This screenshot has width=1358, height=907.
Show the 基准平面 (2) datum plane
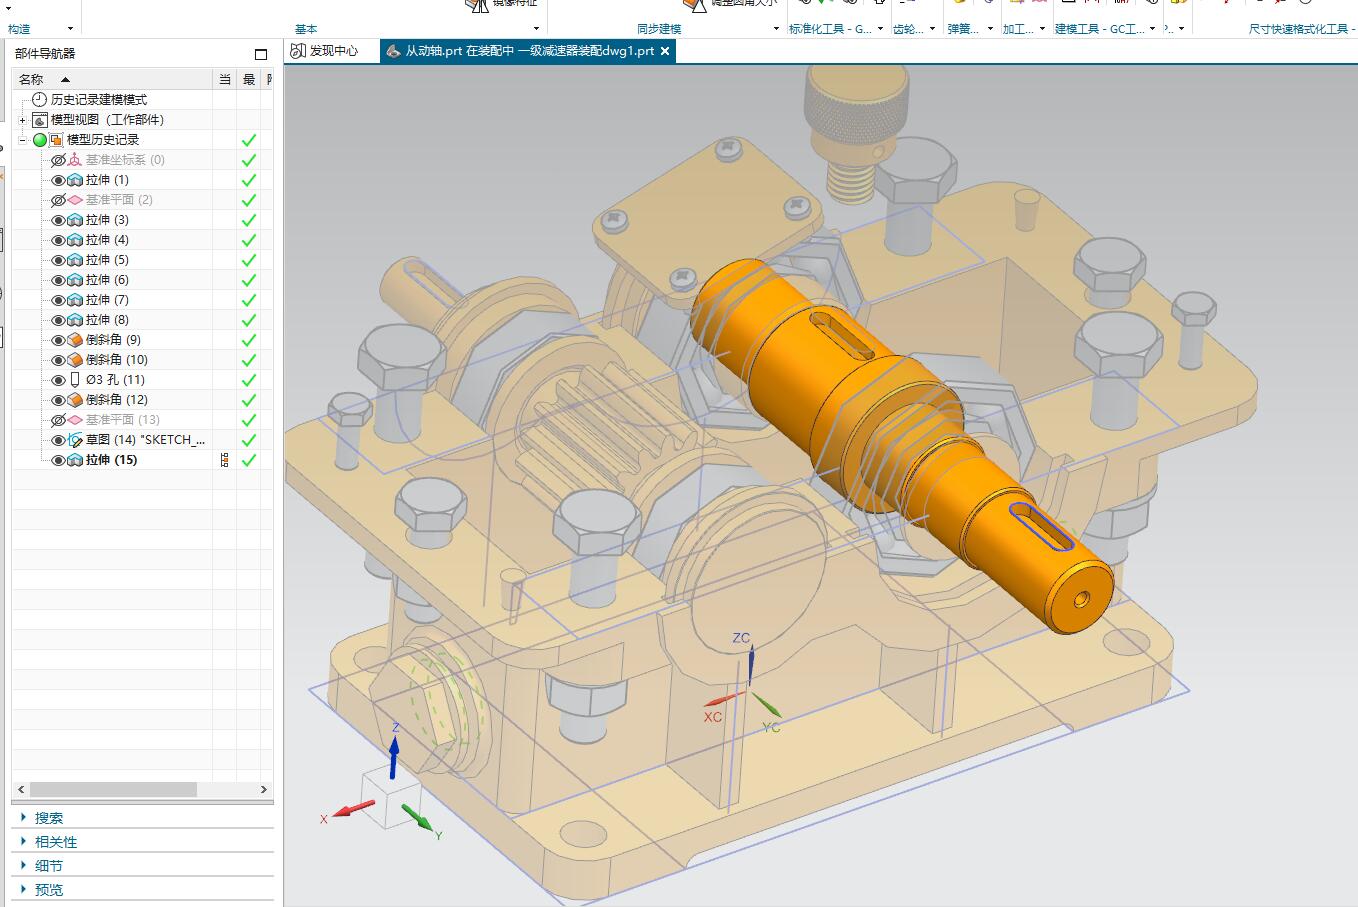(x=58, y=200)
